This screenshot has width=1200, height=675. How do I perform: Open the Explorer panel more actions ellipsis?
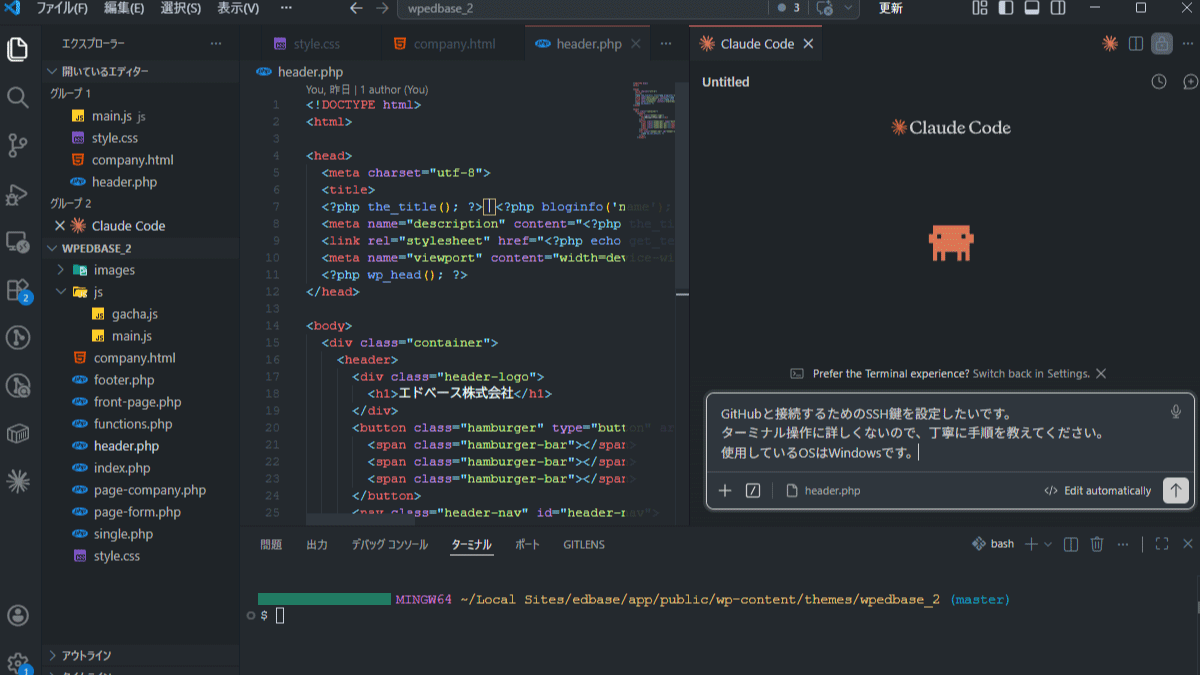(x=216, y=44)
